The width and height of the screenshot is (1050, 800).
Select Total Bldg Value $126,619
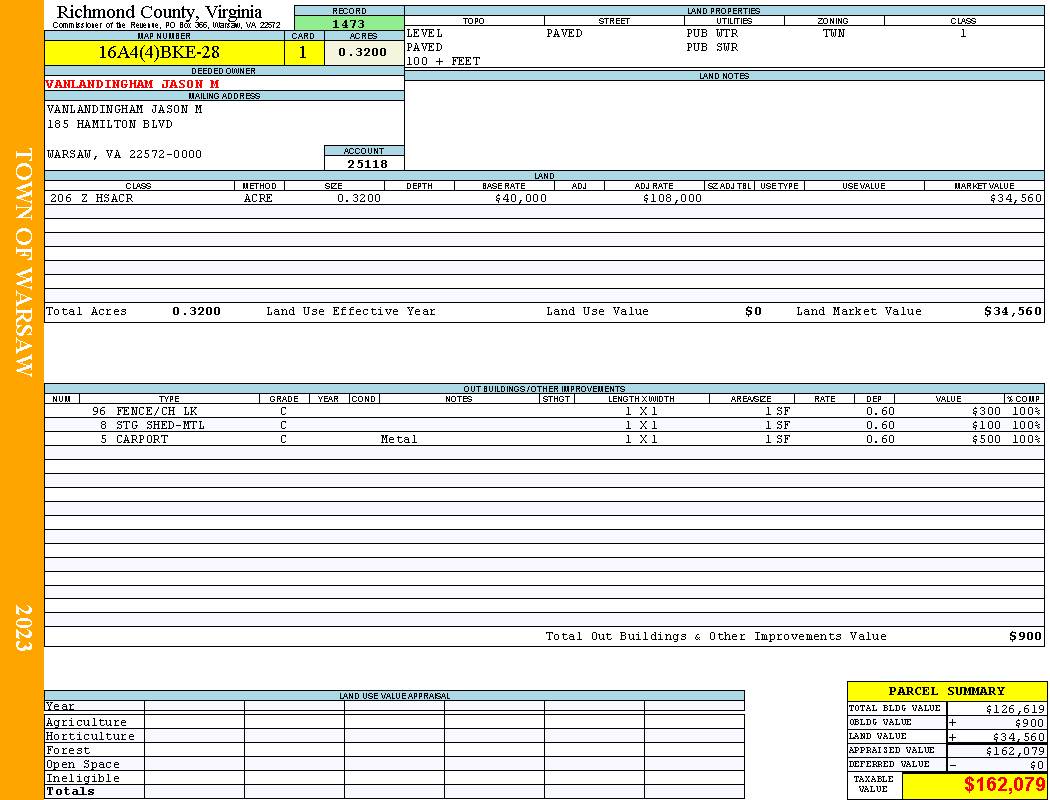click(x=1015, y=709)
